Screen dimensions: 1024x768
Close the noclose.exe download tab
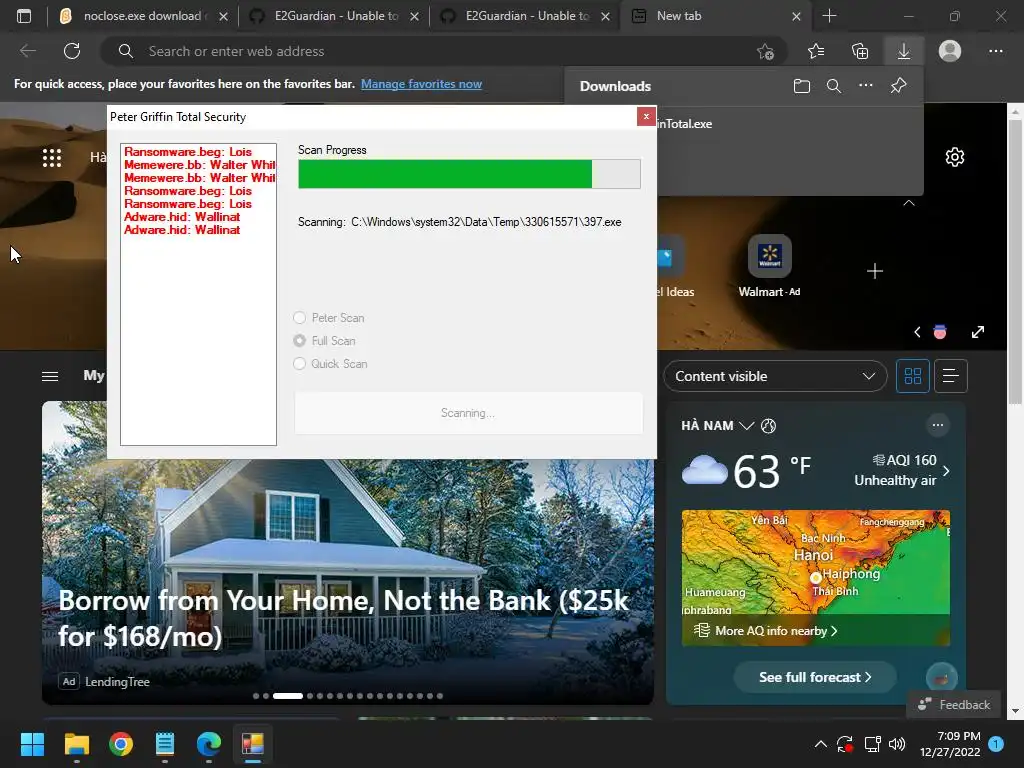coord(223,16)
